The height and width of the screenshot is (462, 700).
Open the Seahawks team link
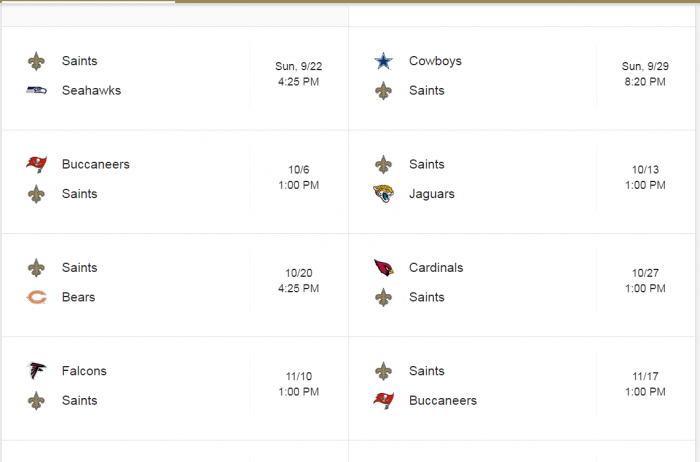(91, 90)
